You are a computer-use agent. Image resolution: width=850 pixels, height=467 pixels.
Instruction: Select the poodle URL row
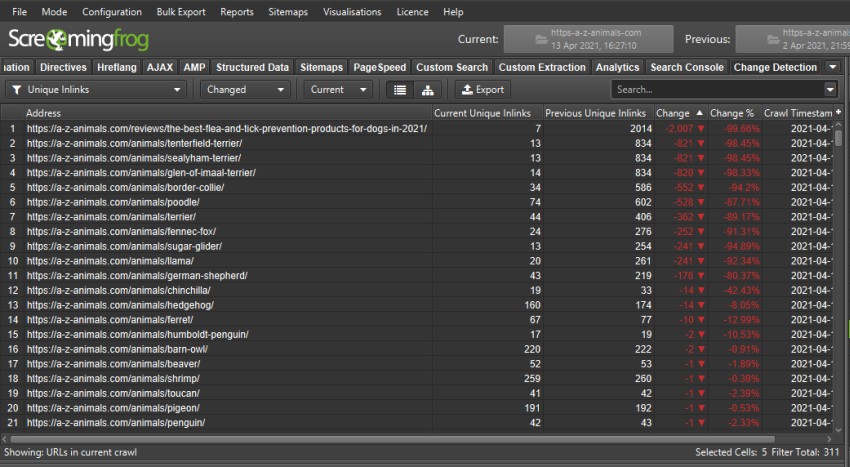point(417,202)
